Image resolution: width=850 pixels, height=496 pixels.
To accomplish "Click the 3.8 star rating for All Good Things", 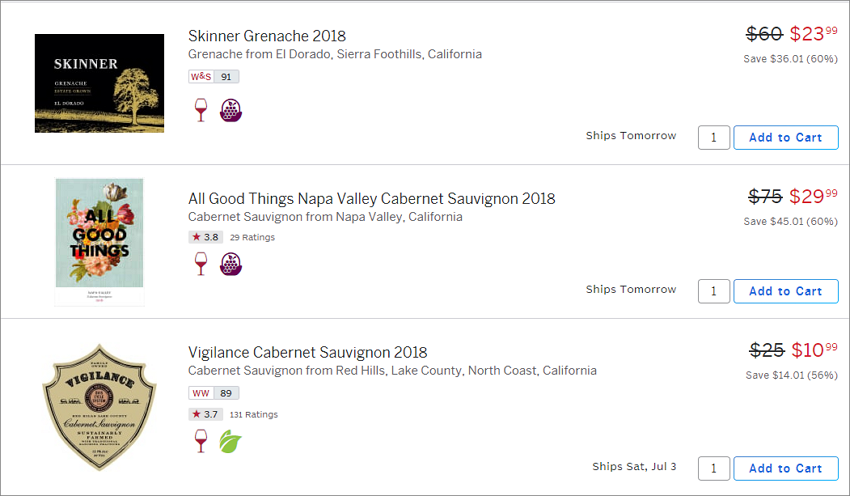I will (x=205, y=237).
